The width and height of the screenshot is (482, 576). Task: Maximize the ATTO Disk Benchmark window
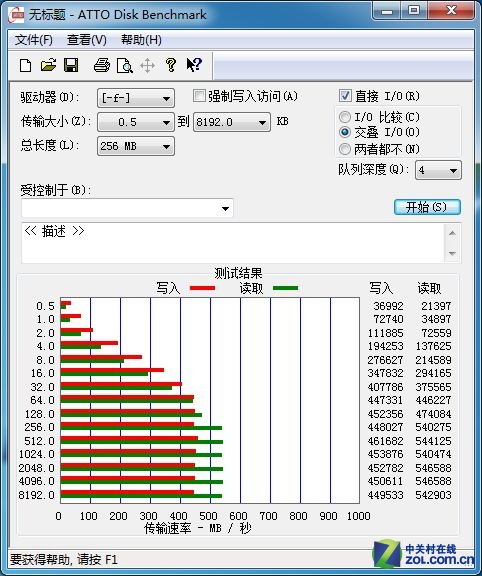click(x=414, y=11)
